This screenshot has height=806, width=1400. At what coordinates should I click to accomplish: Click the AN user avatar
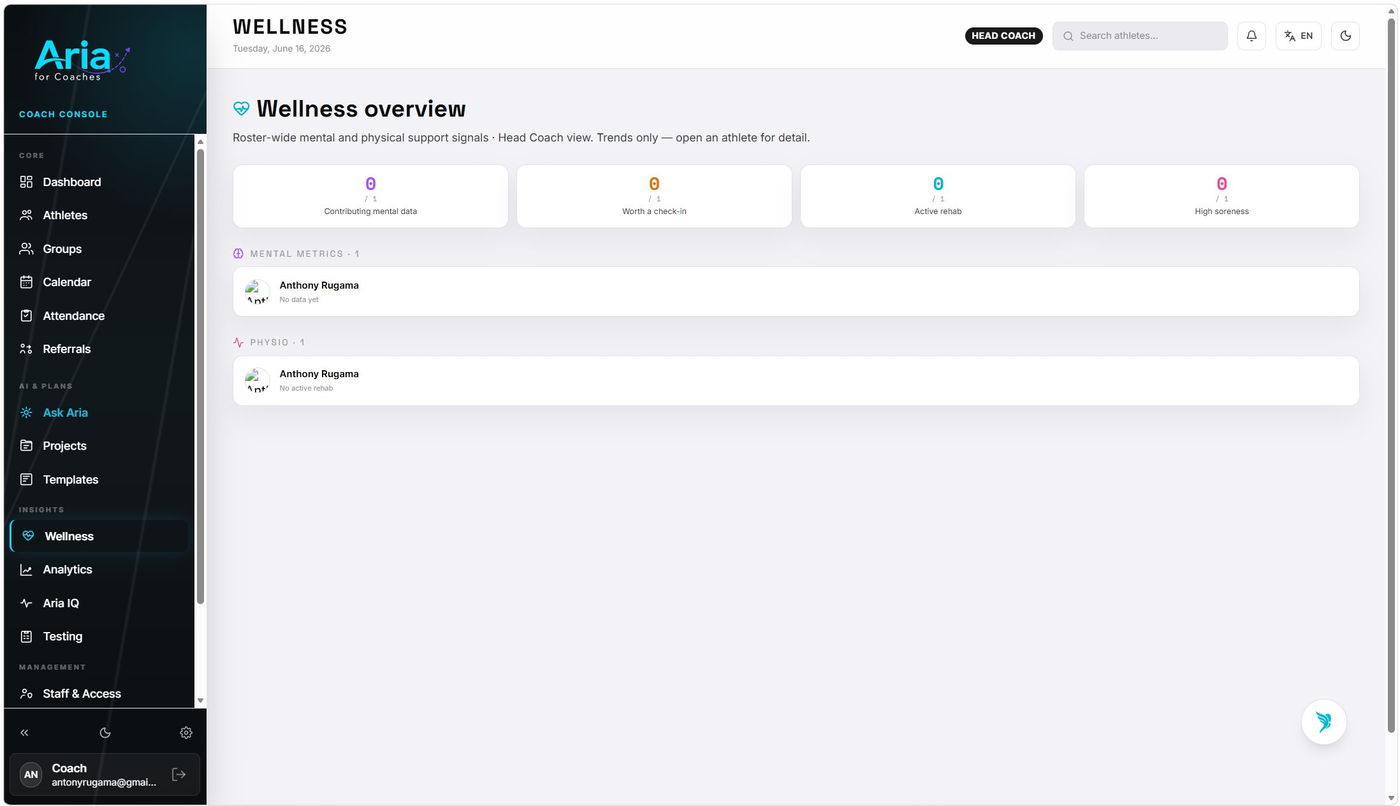pyautogui.click(x=31, y=775)
